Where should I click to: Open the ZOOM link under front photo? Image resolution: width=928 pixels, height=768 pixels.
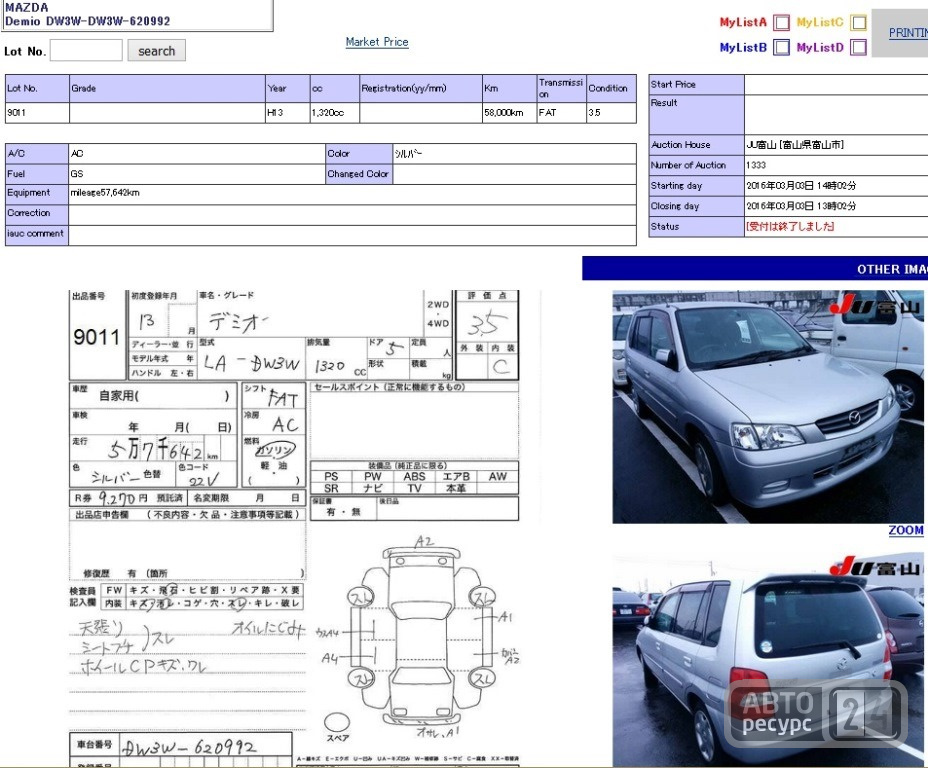(906, 530)
